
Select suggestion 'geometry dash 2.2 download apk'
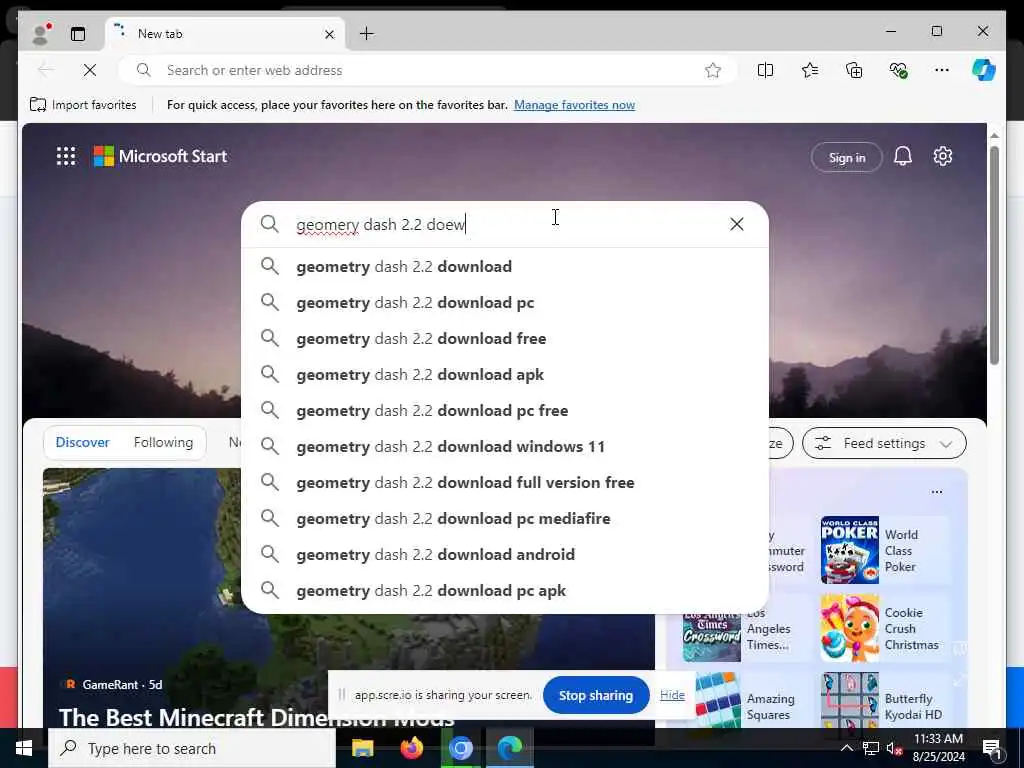point(505,374)
